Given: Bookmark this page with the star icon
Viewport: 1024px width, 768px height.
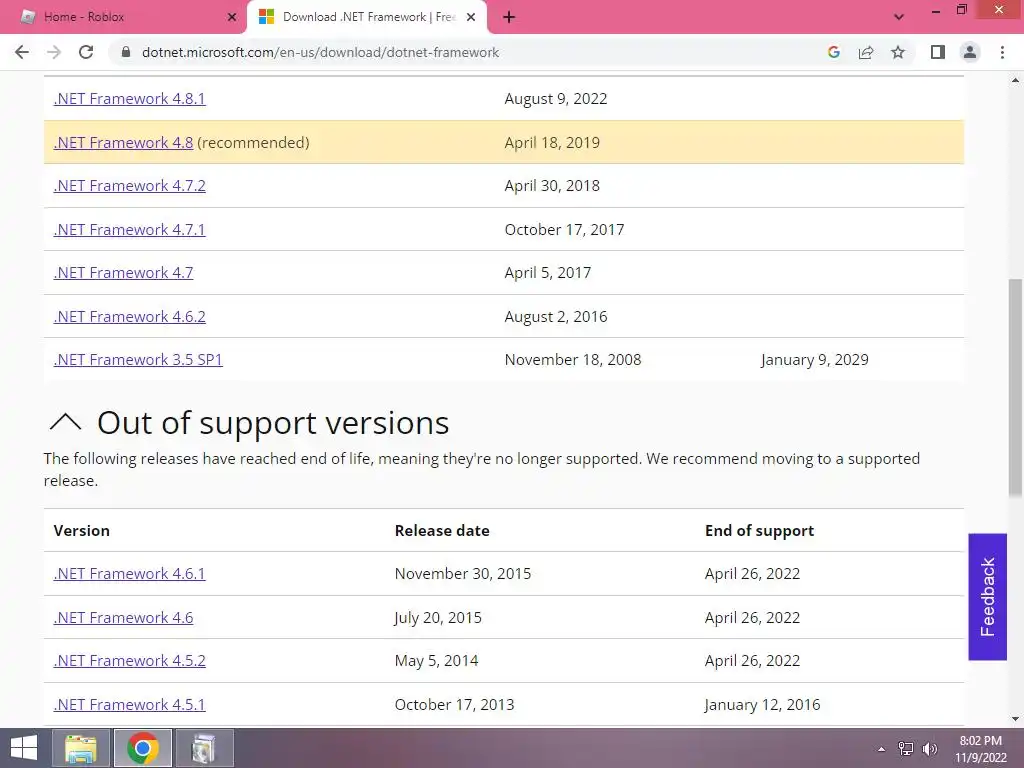Looking at the screenshot, I should point(898,52).
